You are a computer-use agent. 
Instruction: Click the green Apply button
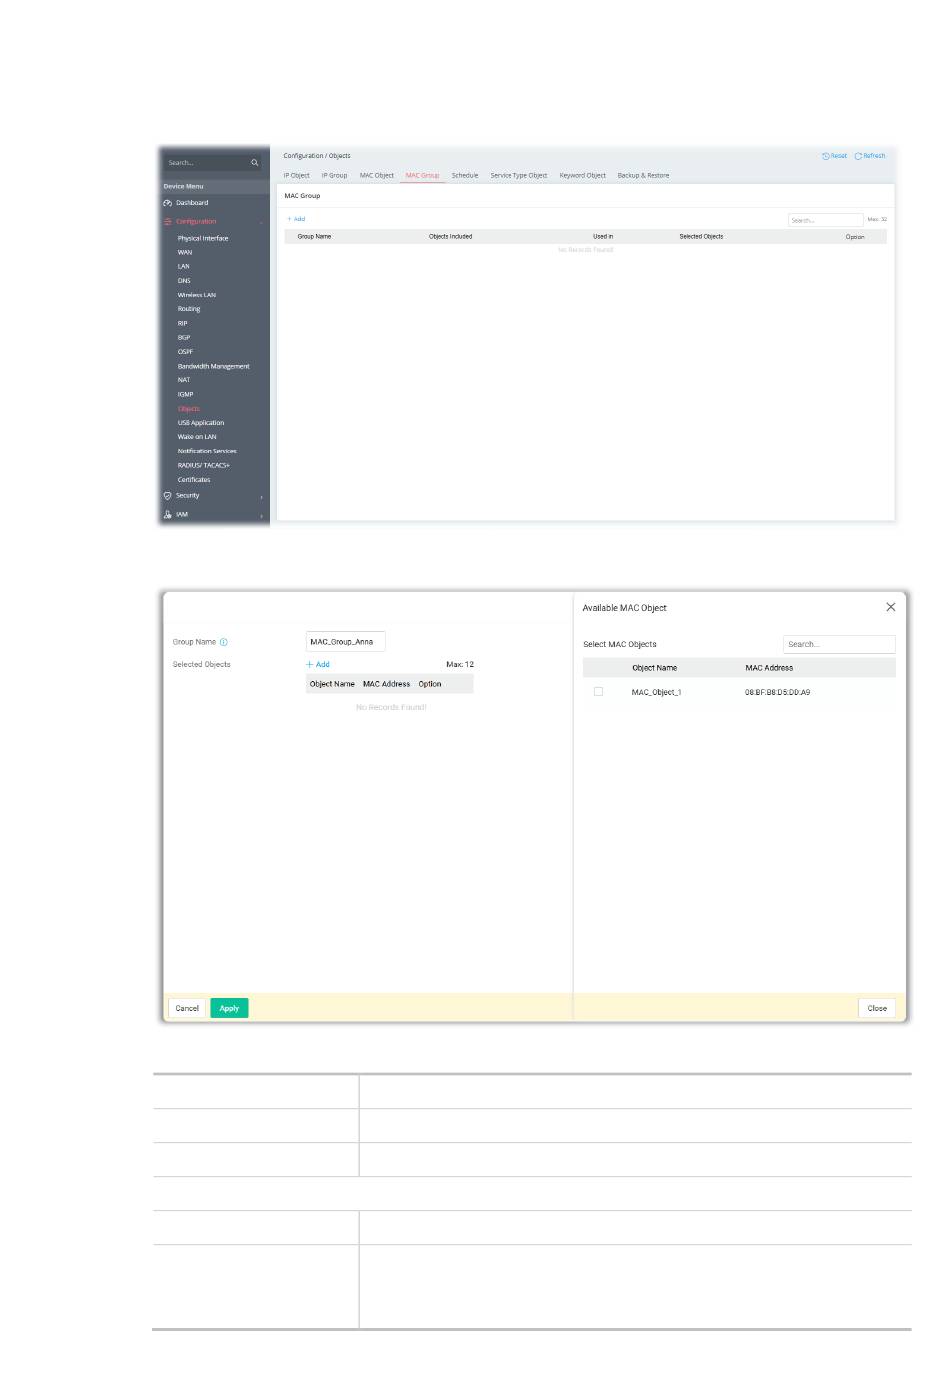(x=229, y=1008)
